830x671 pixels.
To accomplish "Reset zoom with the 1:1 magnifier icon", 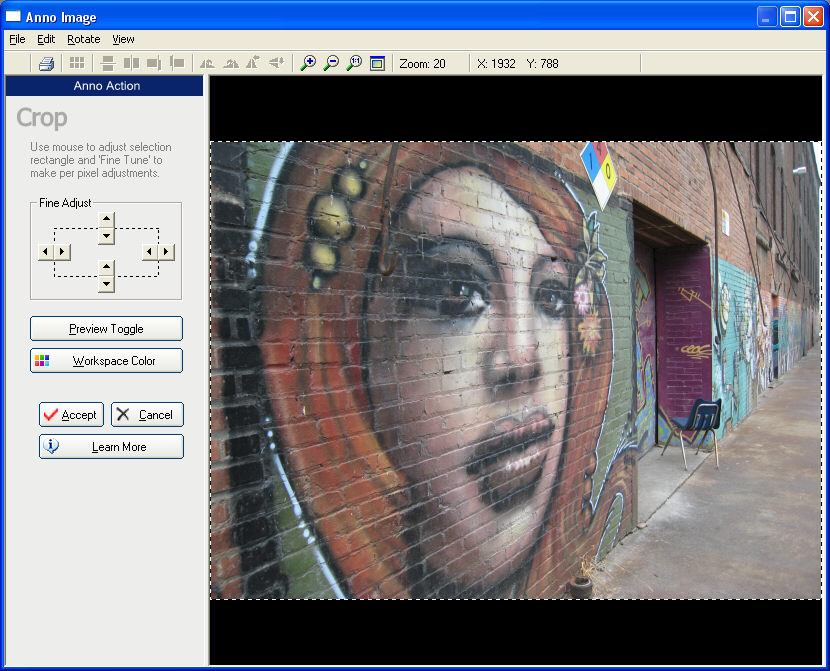I will [354, 64].
